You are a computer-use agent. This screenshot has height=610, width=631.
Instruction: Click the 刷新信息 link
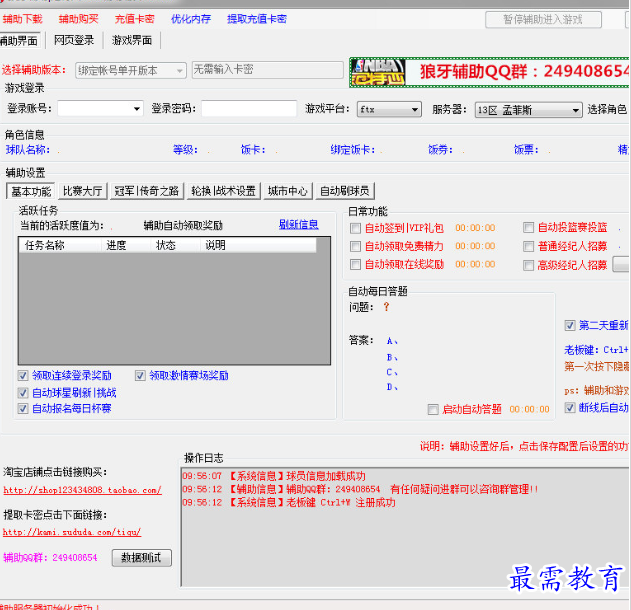pos(299,224)
